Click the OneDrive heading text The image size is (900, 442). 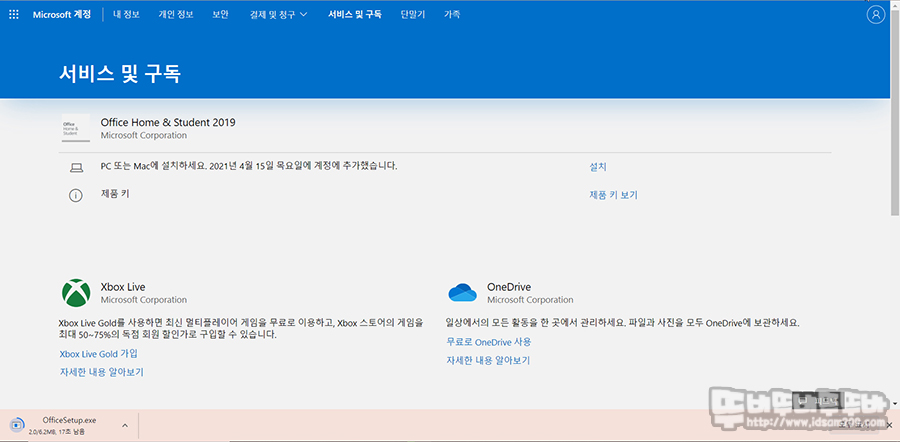(x=509, y=286)
